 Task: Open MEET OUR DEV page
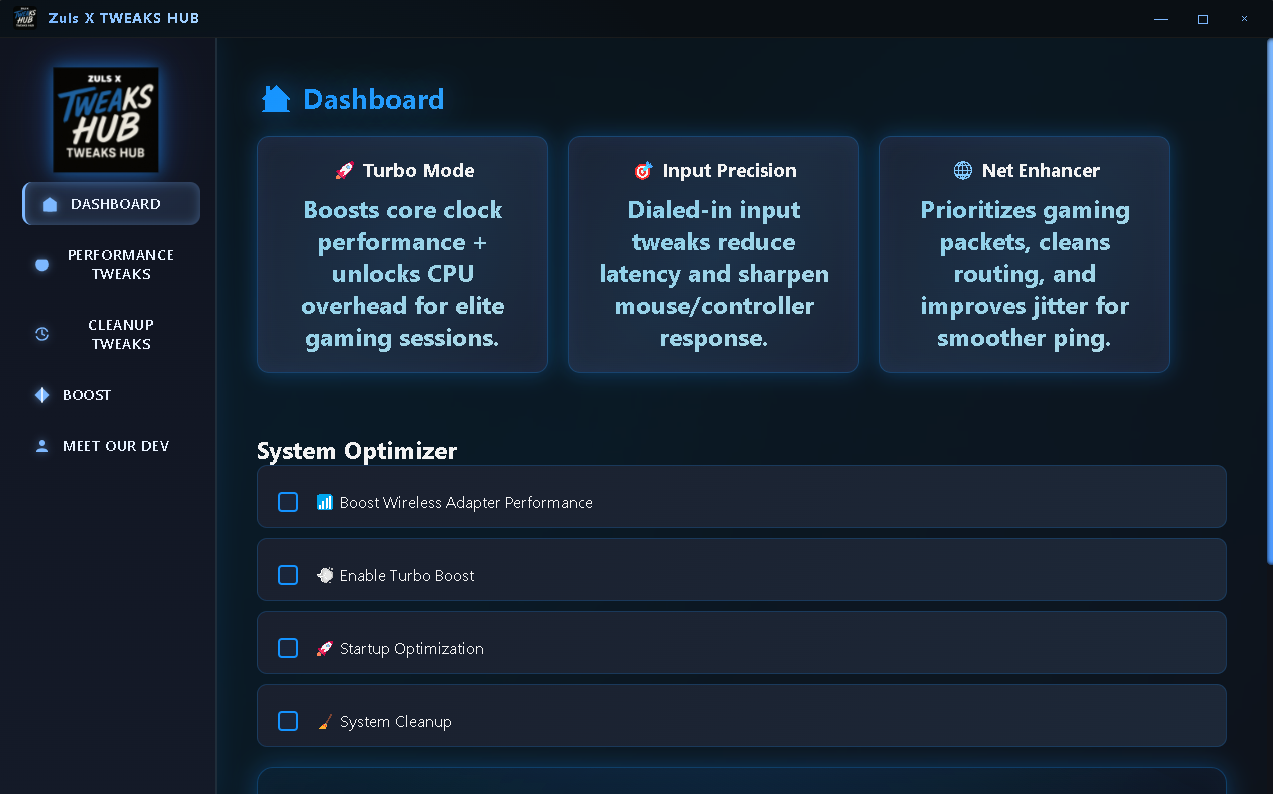coord(111,446)
